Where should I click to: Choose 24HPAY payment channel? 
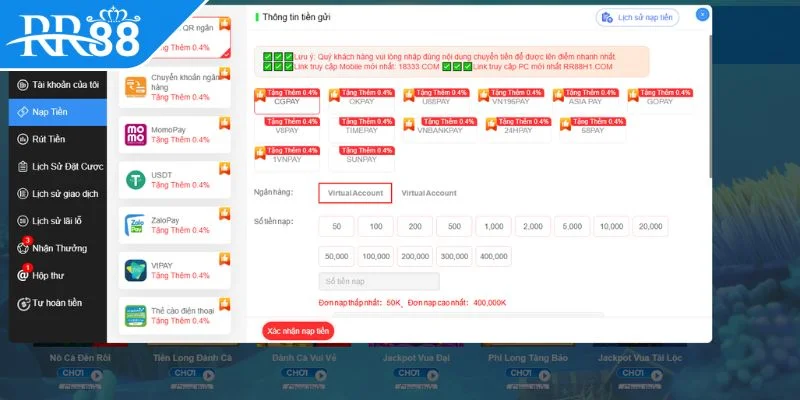(x=518, y=131)
